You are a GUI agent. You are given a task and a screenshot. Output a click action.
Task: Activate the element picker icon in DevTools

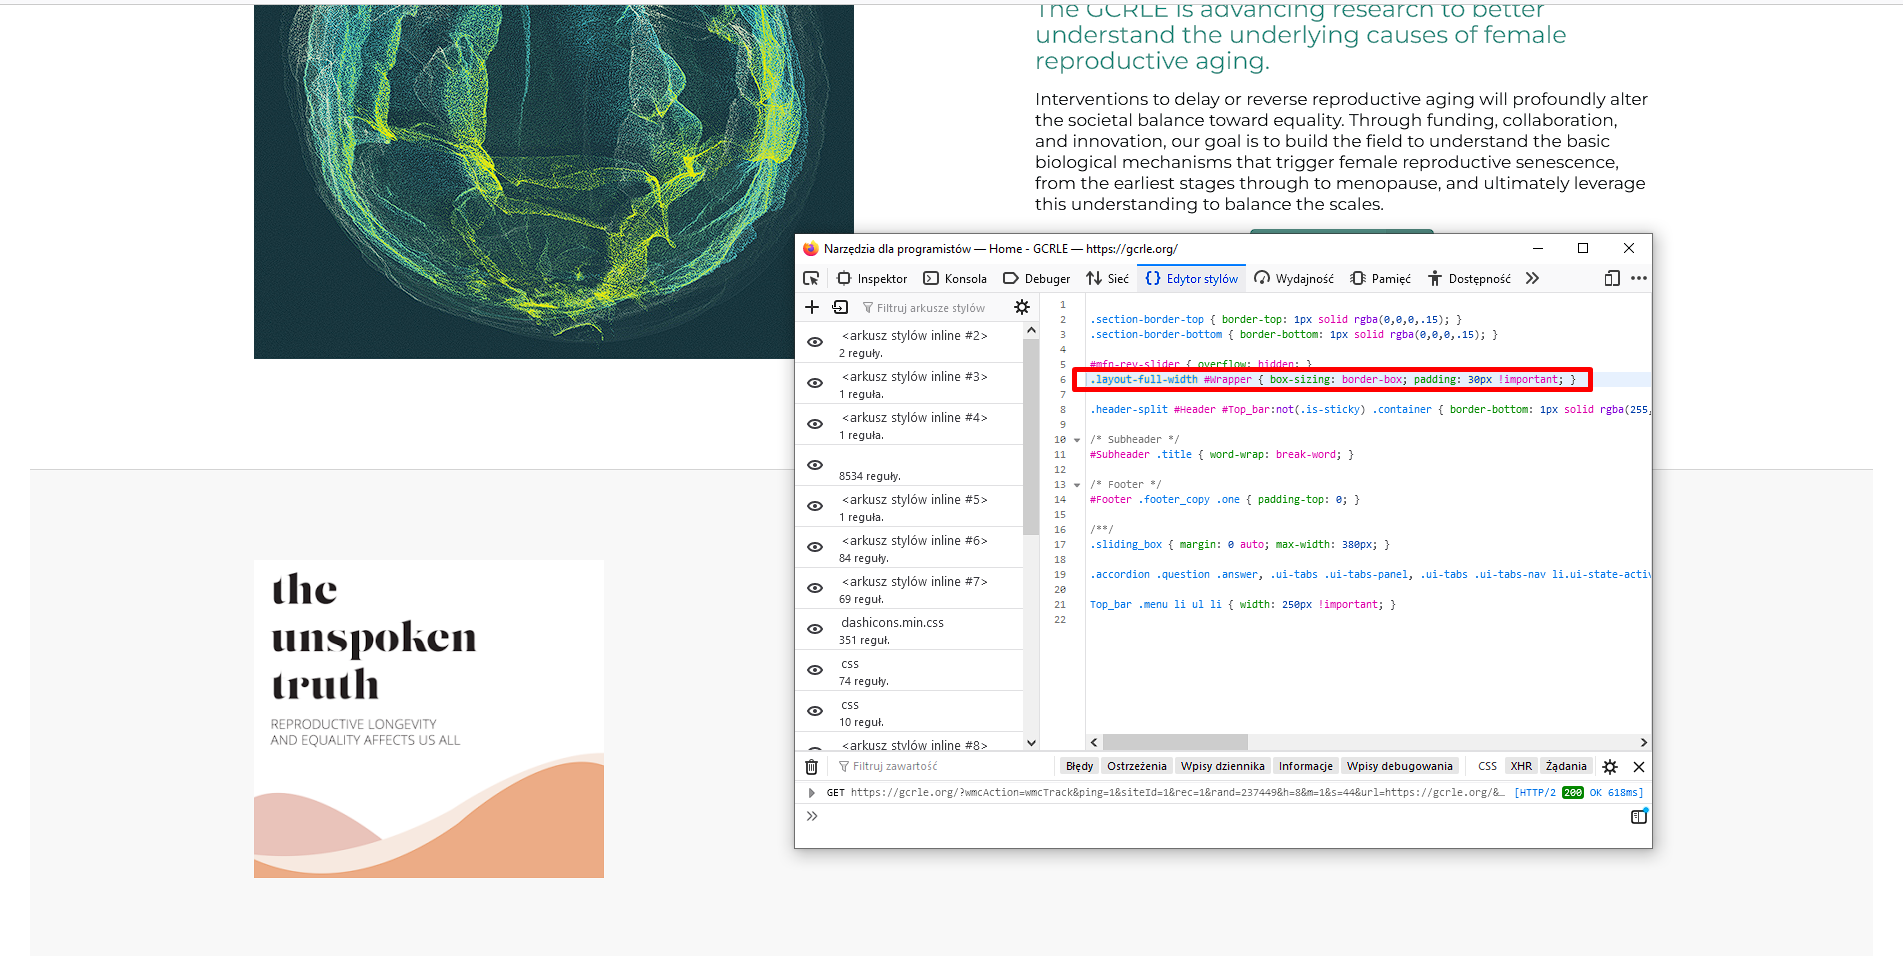pyautogui.click(x=811, y=278)
